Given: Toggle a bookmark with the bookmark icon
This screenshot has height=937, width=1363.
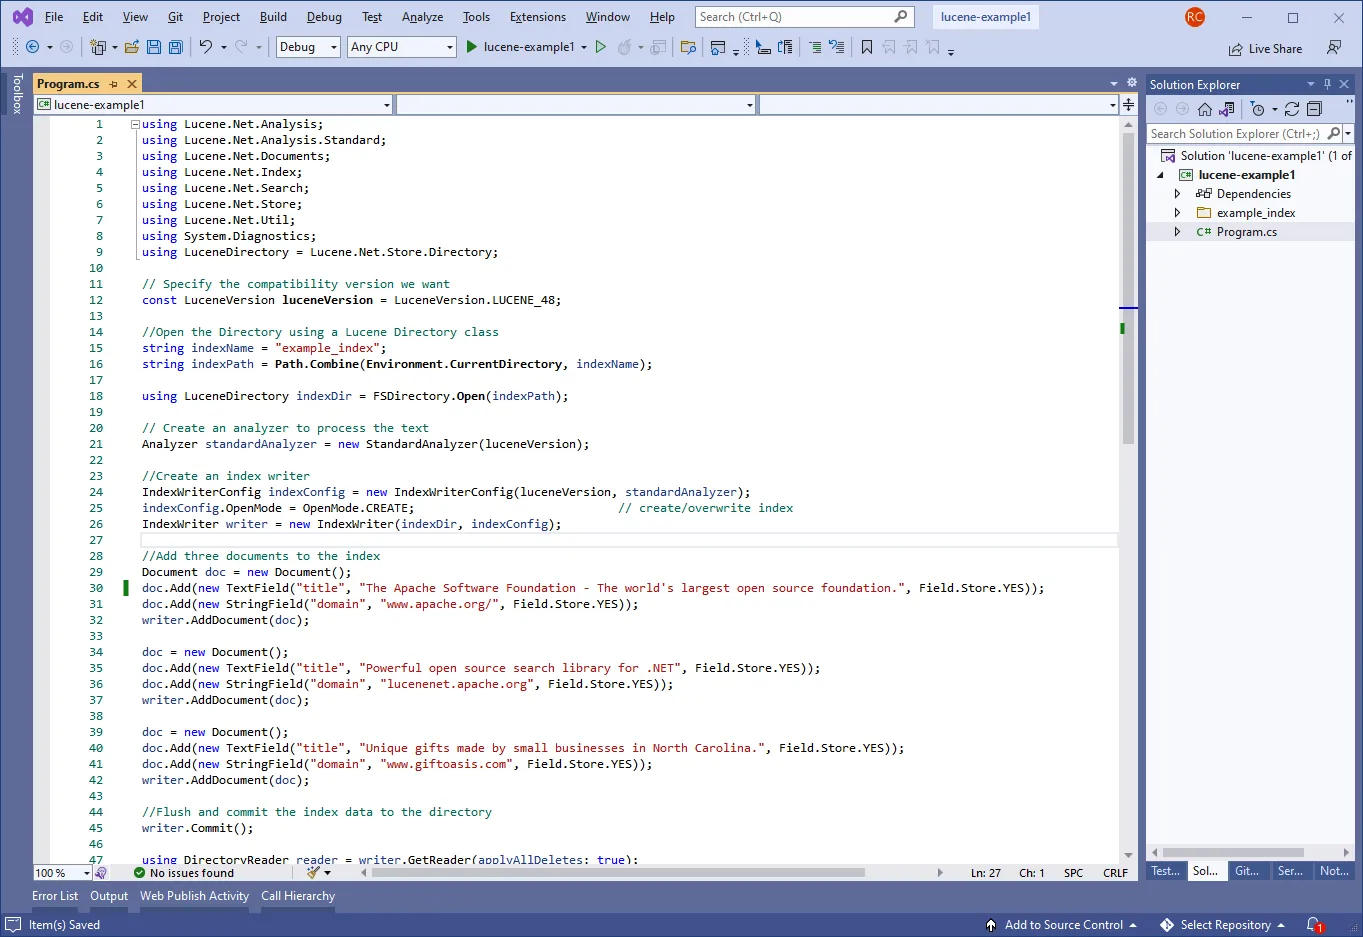Looking at the screenshot, I should click(866, 47).
